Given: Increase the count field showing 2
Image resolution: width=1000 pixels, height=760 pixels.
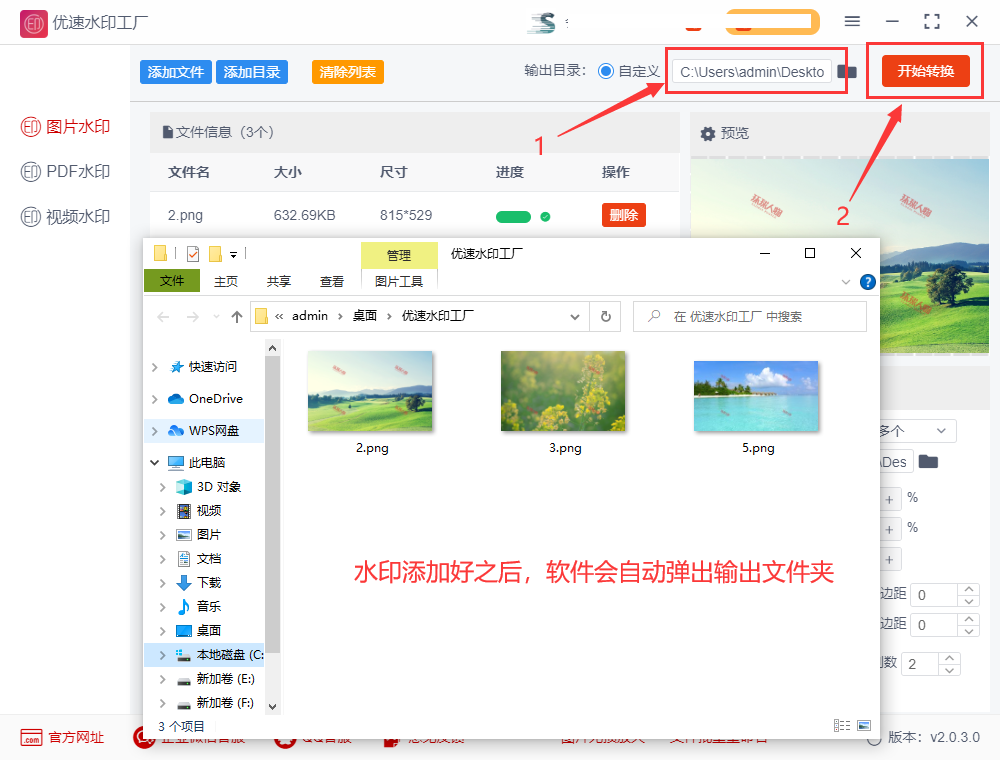Looking at the screenshot, I should (x=950, y=659).
